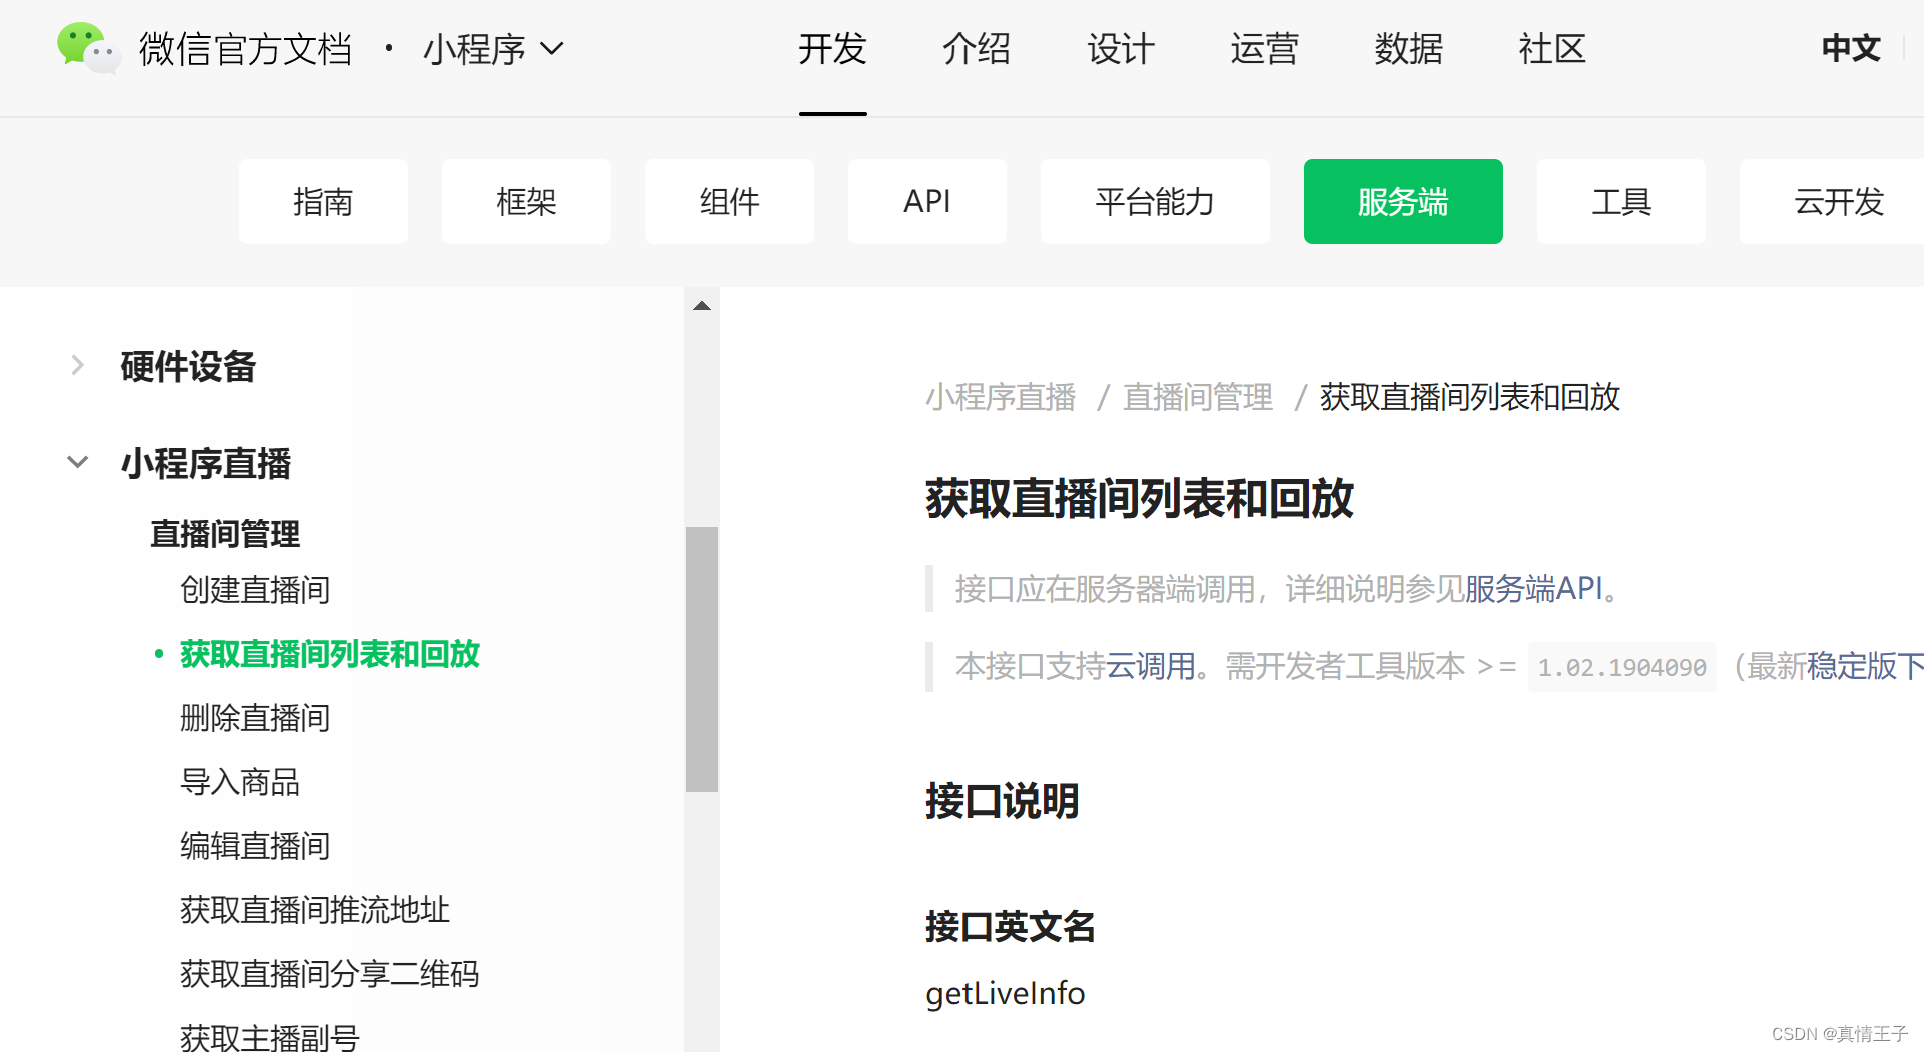Screen dimensions: 1924x1052
Task: Open the 组件 section button
Action: pyautogui.click(x=729, y=201)
